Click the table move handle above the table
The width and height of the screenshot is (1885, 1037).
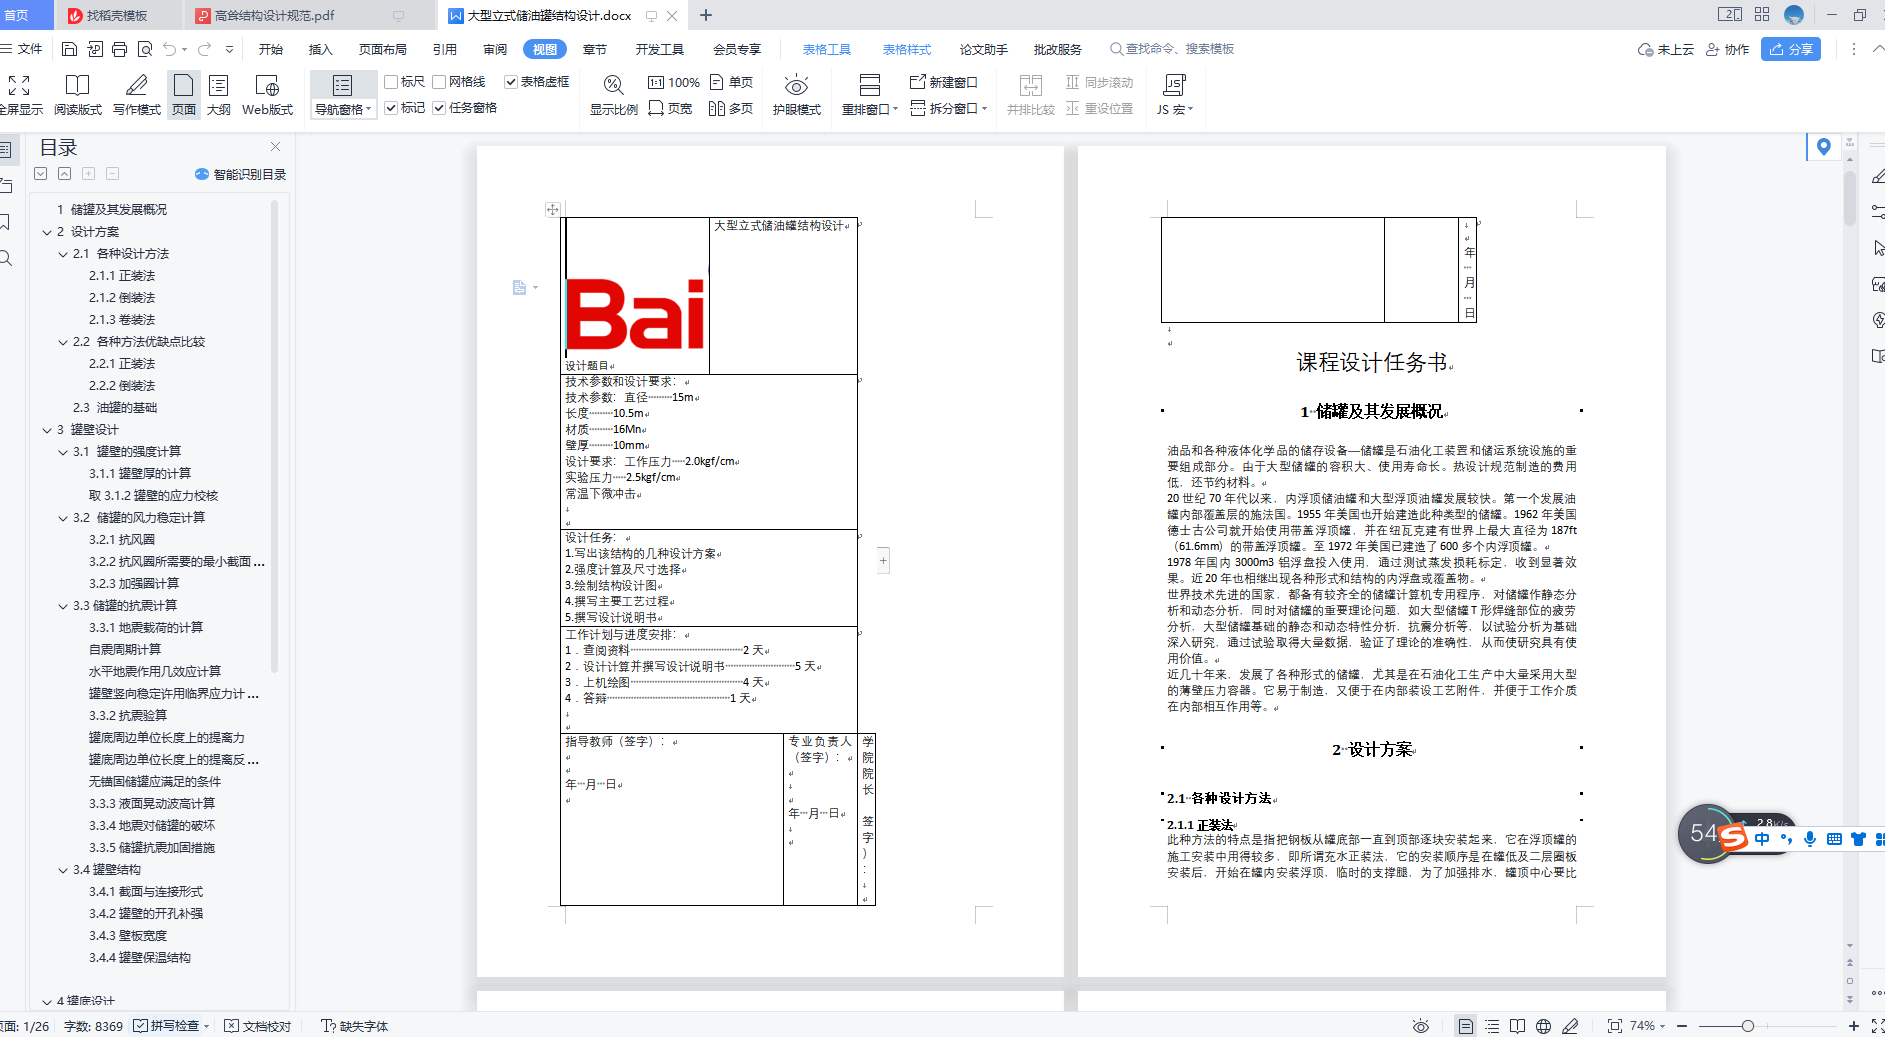click(552, 209)
